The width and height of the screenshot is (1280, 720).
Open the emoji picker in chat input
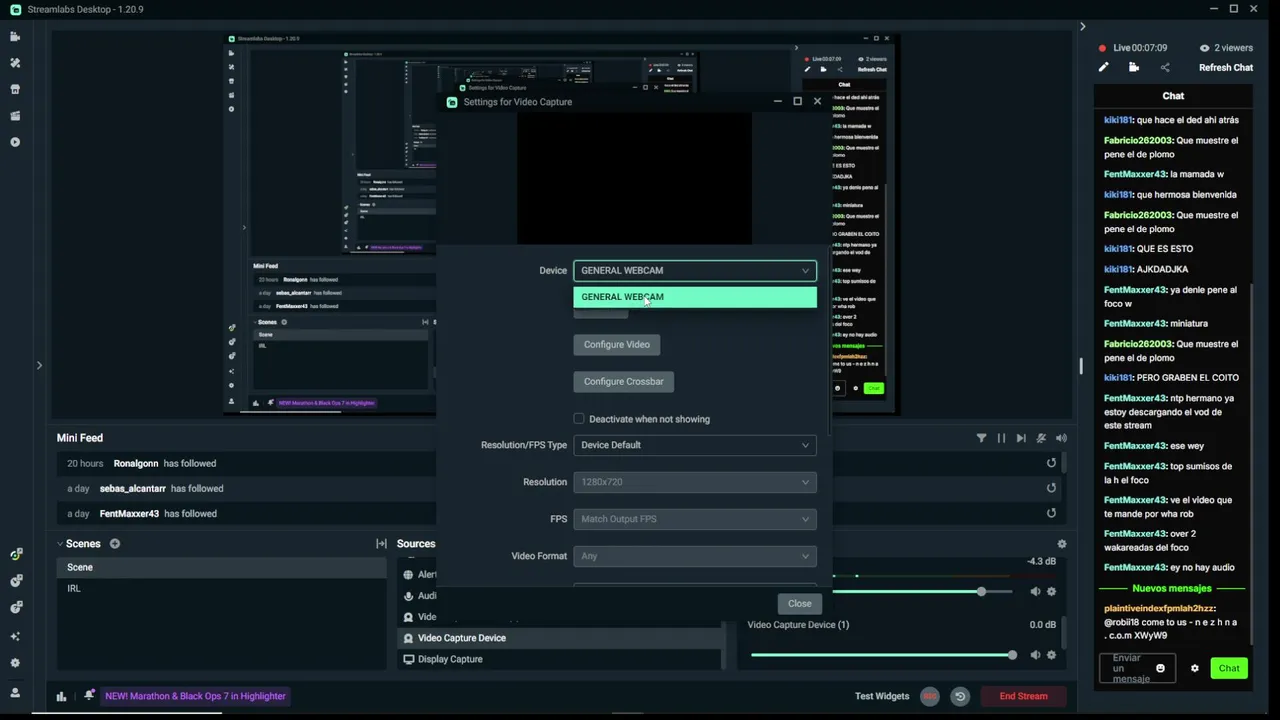pyautogui.click(x=1160, y=668)
